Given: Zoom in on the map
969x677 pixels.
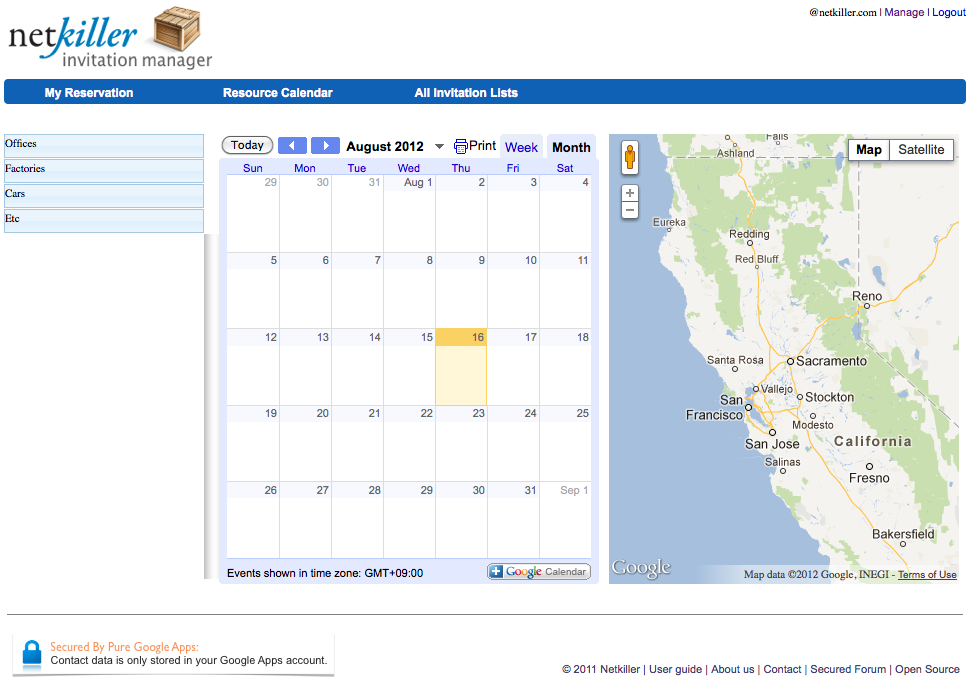Looking at the screenshot, I should (x=630, y=193).
